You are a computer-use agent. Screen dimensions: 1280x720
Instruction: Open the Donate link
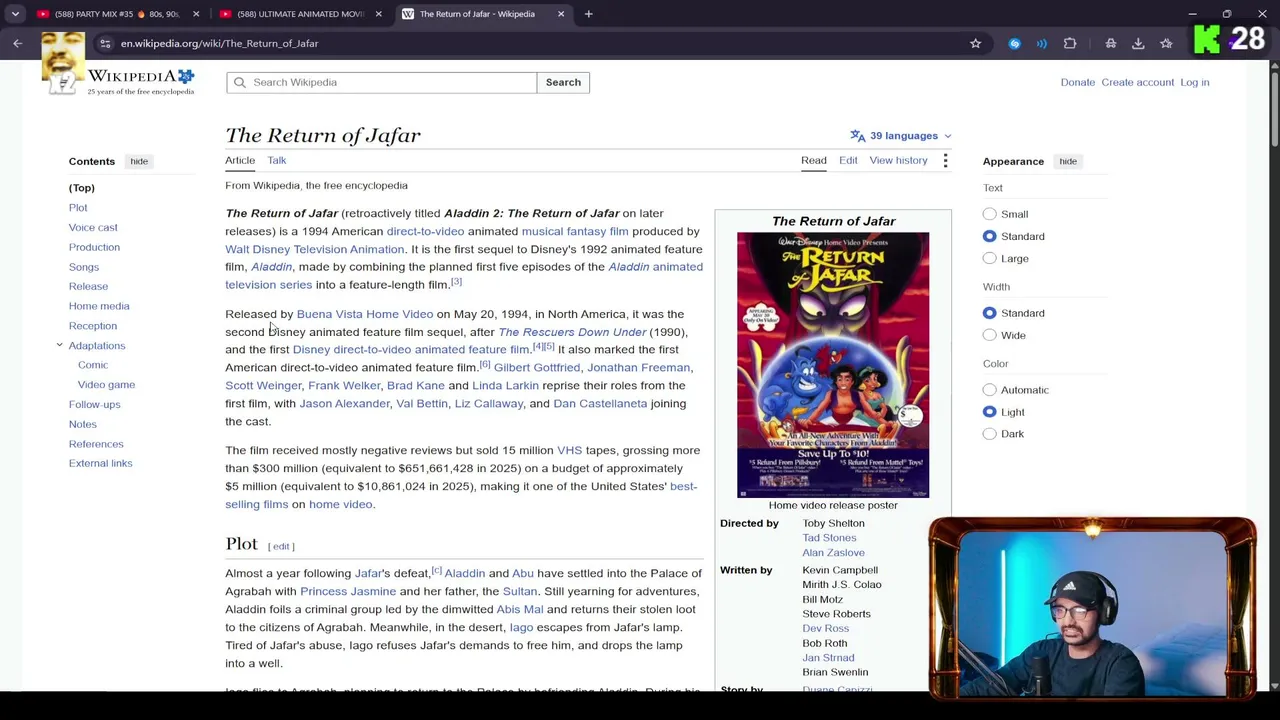pos(1077,82)
